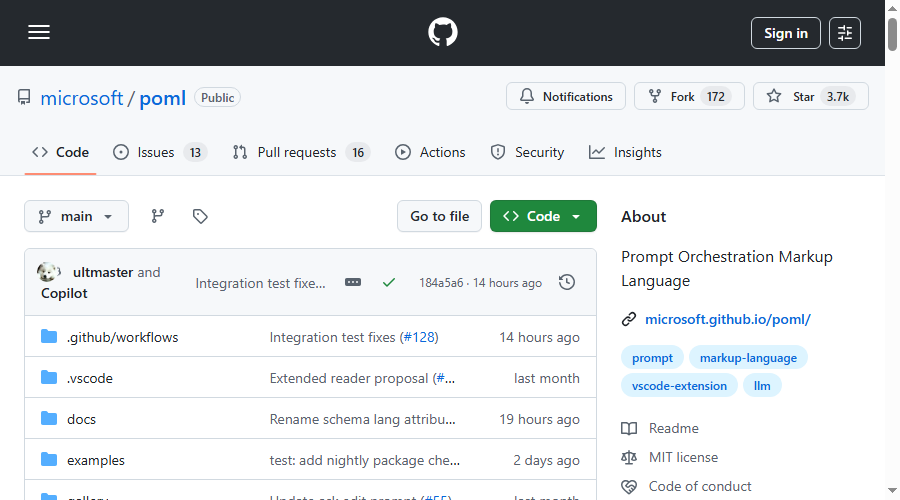Expand the green Code dropdown

pyautogui.click(x=543, y=216)
